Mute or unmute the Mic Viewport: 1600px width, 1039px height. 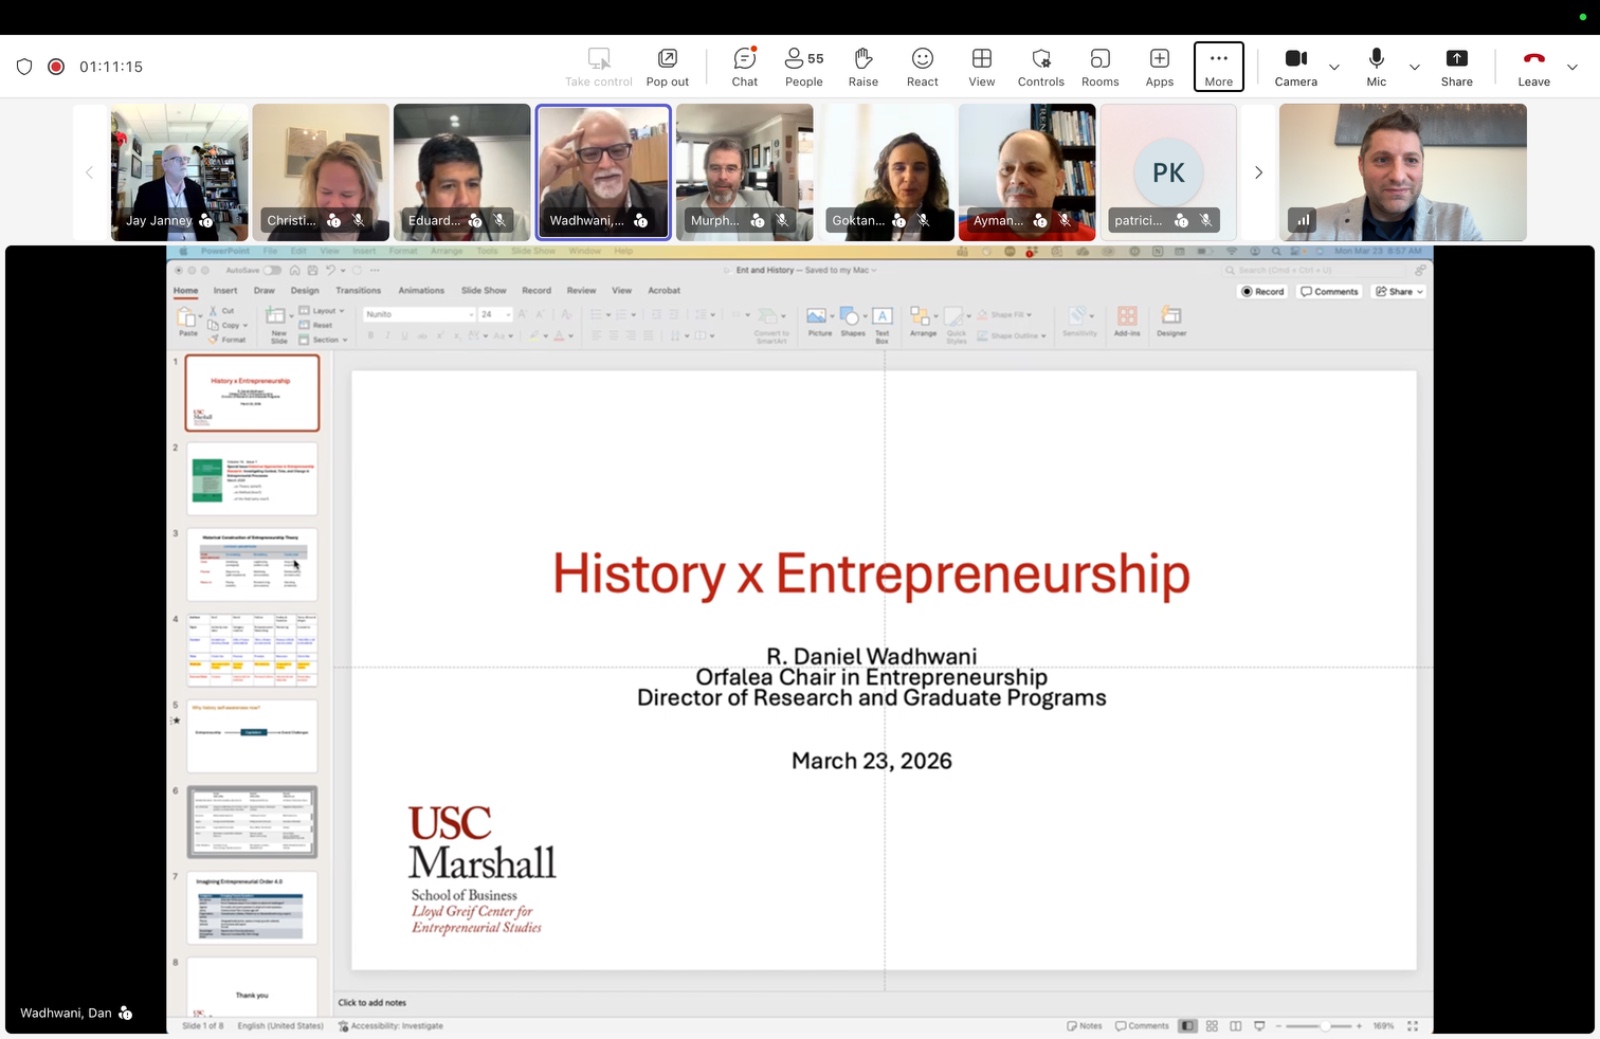1376,67
